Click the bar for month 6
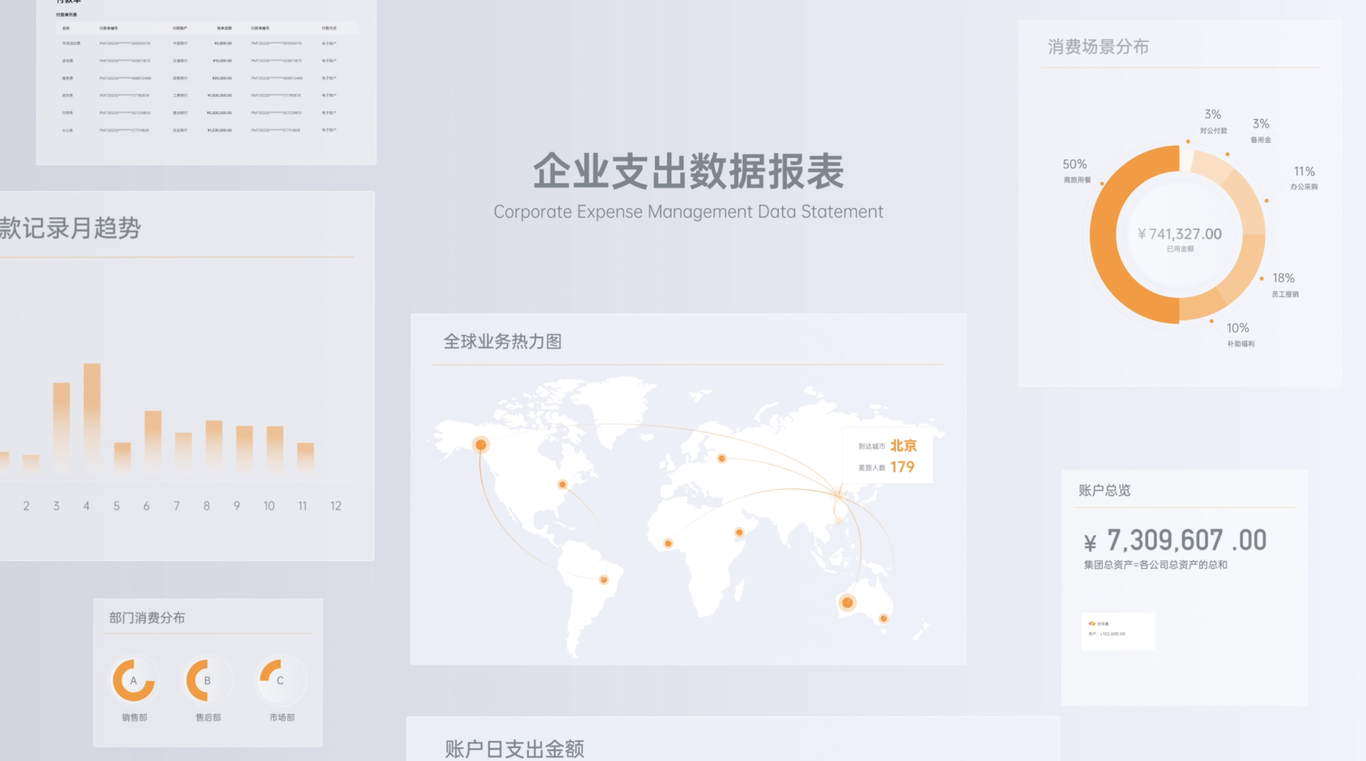The height and width of the screenshot is (761, 1366). [x=153, y=441]
